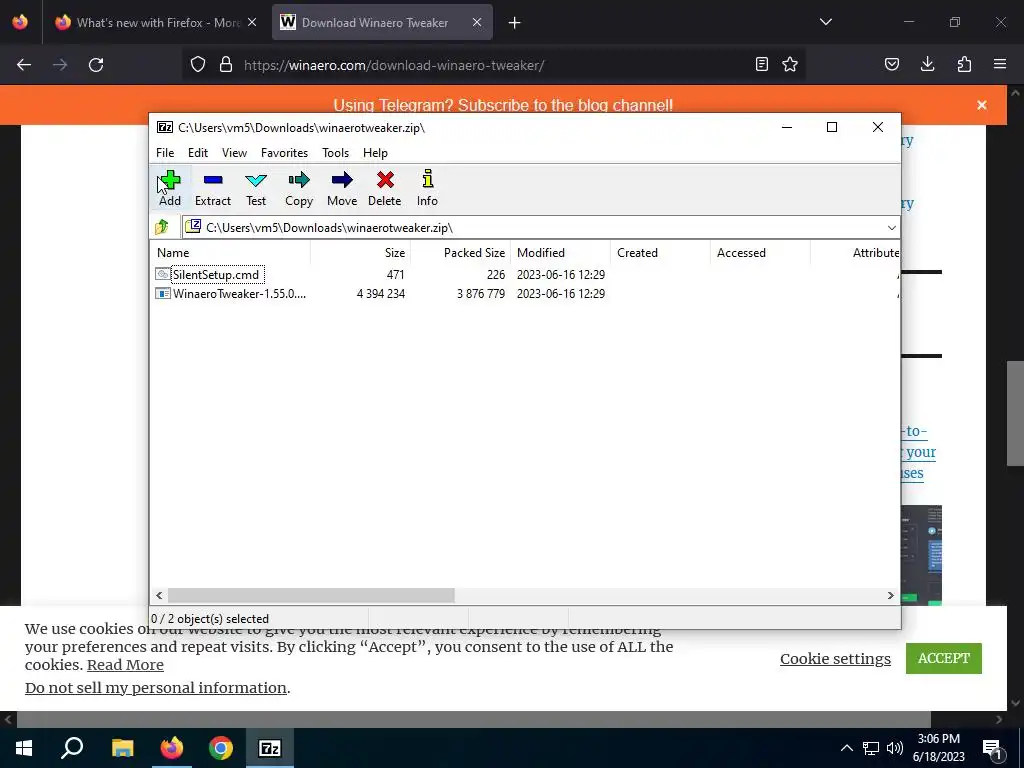Run the Test archive tool

[256, 188]
